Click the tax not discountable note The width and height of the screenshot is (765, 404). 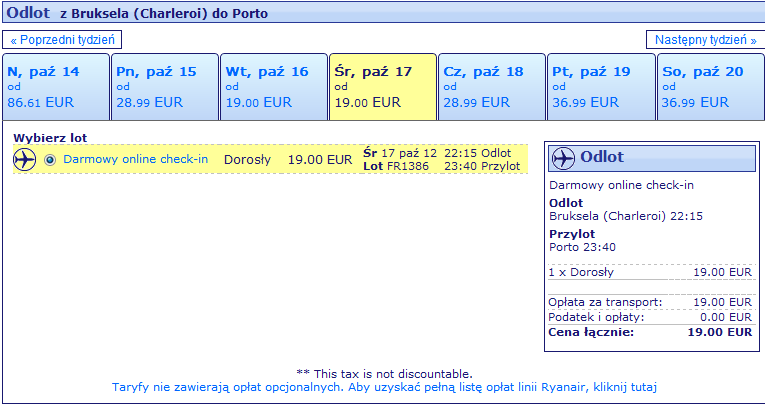(x=384, y=374)
